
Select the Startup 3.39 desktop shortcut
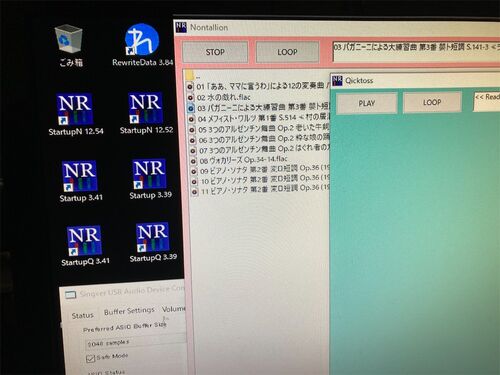click(150, 179)
